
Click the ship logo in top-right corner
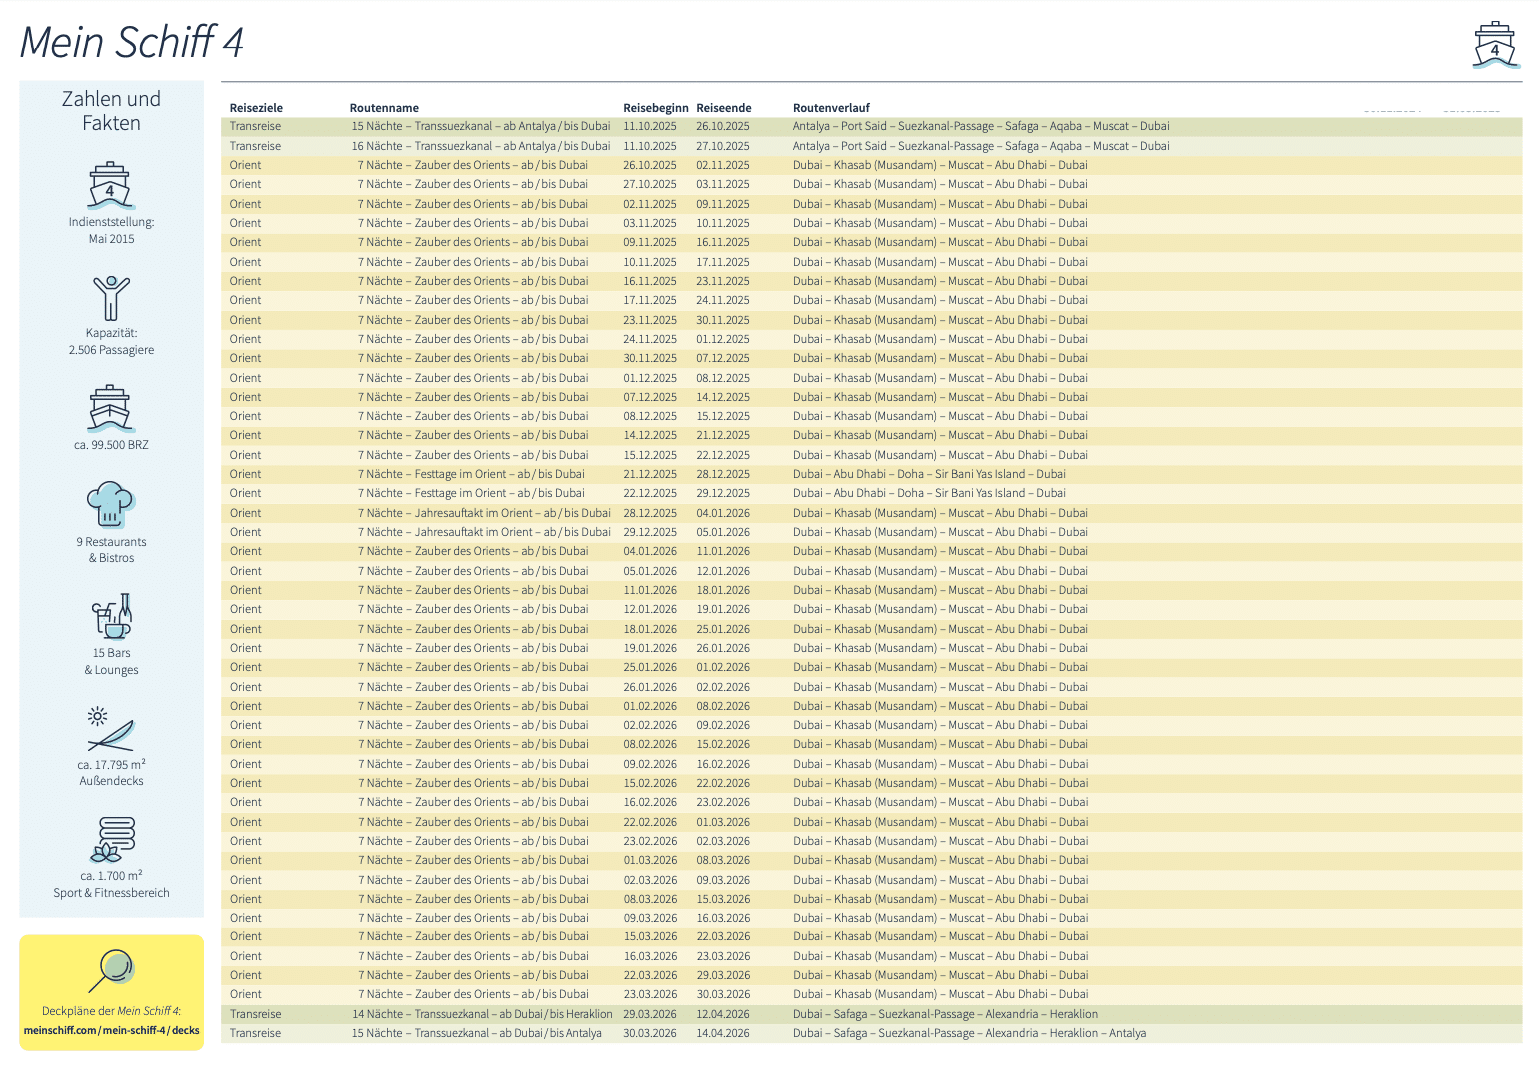coord(1495,45)
